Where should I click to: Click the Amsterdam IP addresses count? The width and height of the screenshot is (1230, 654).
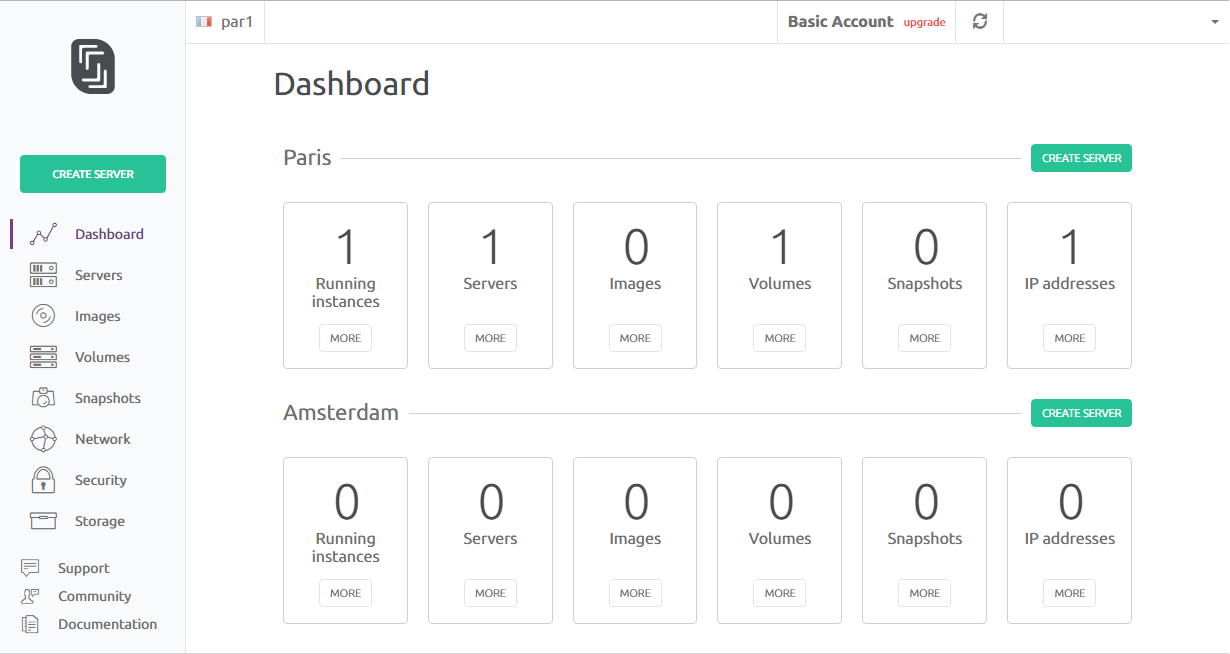(x=1070, y=502)
